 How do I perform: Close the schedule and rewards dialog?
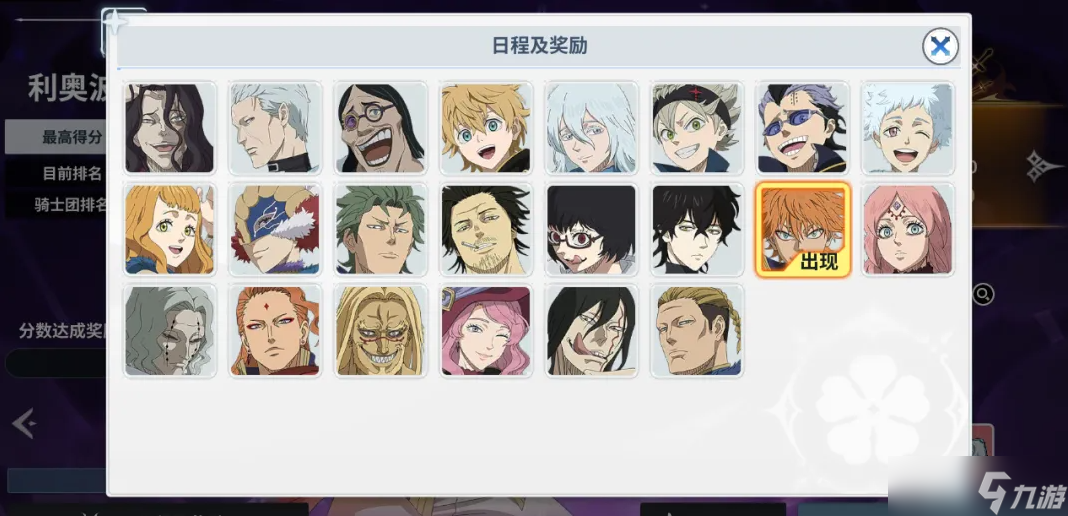point(940,46)
